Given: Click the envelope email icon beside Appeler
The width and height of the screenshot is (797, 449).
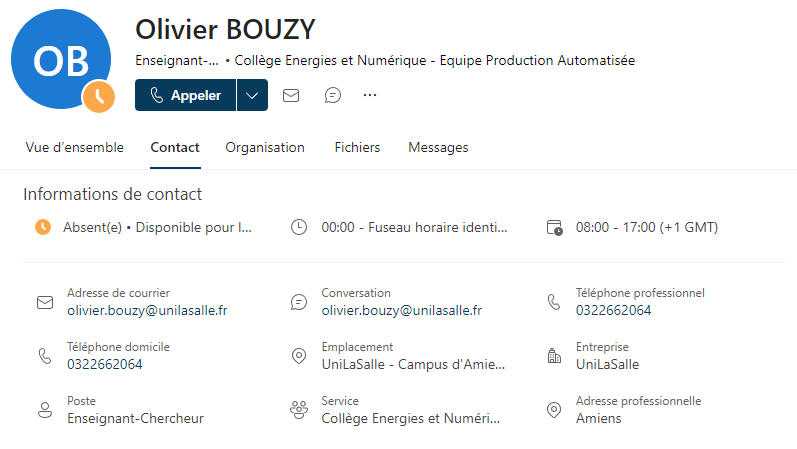Looking at the screenshot, I should point(291,95).
